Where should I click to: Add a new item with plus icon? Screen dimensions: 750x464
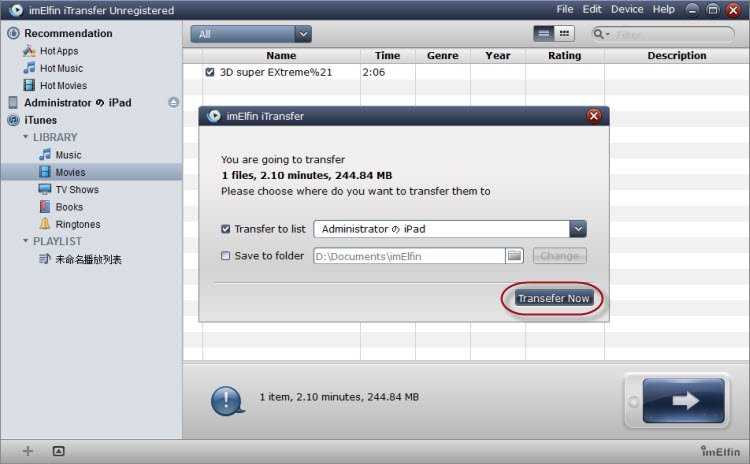click(28, 451)
